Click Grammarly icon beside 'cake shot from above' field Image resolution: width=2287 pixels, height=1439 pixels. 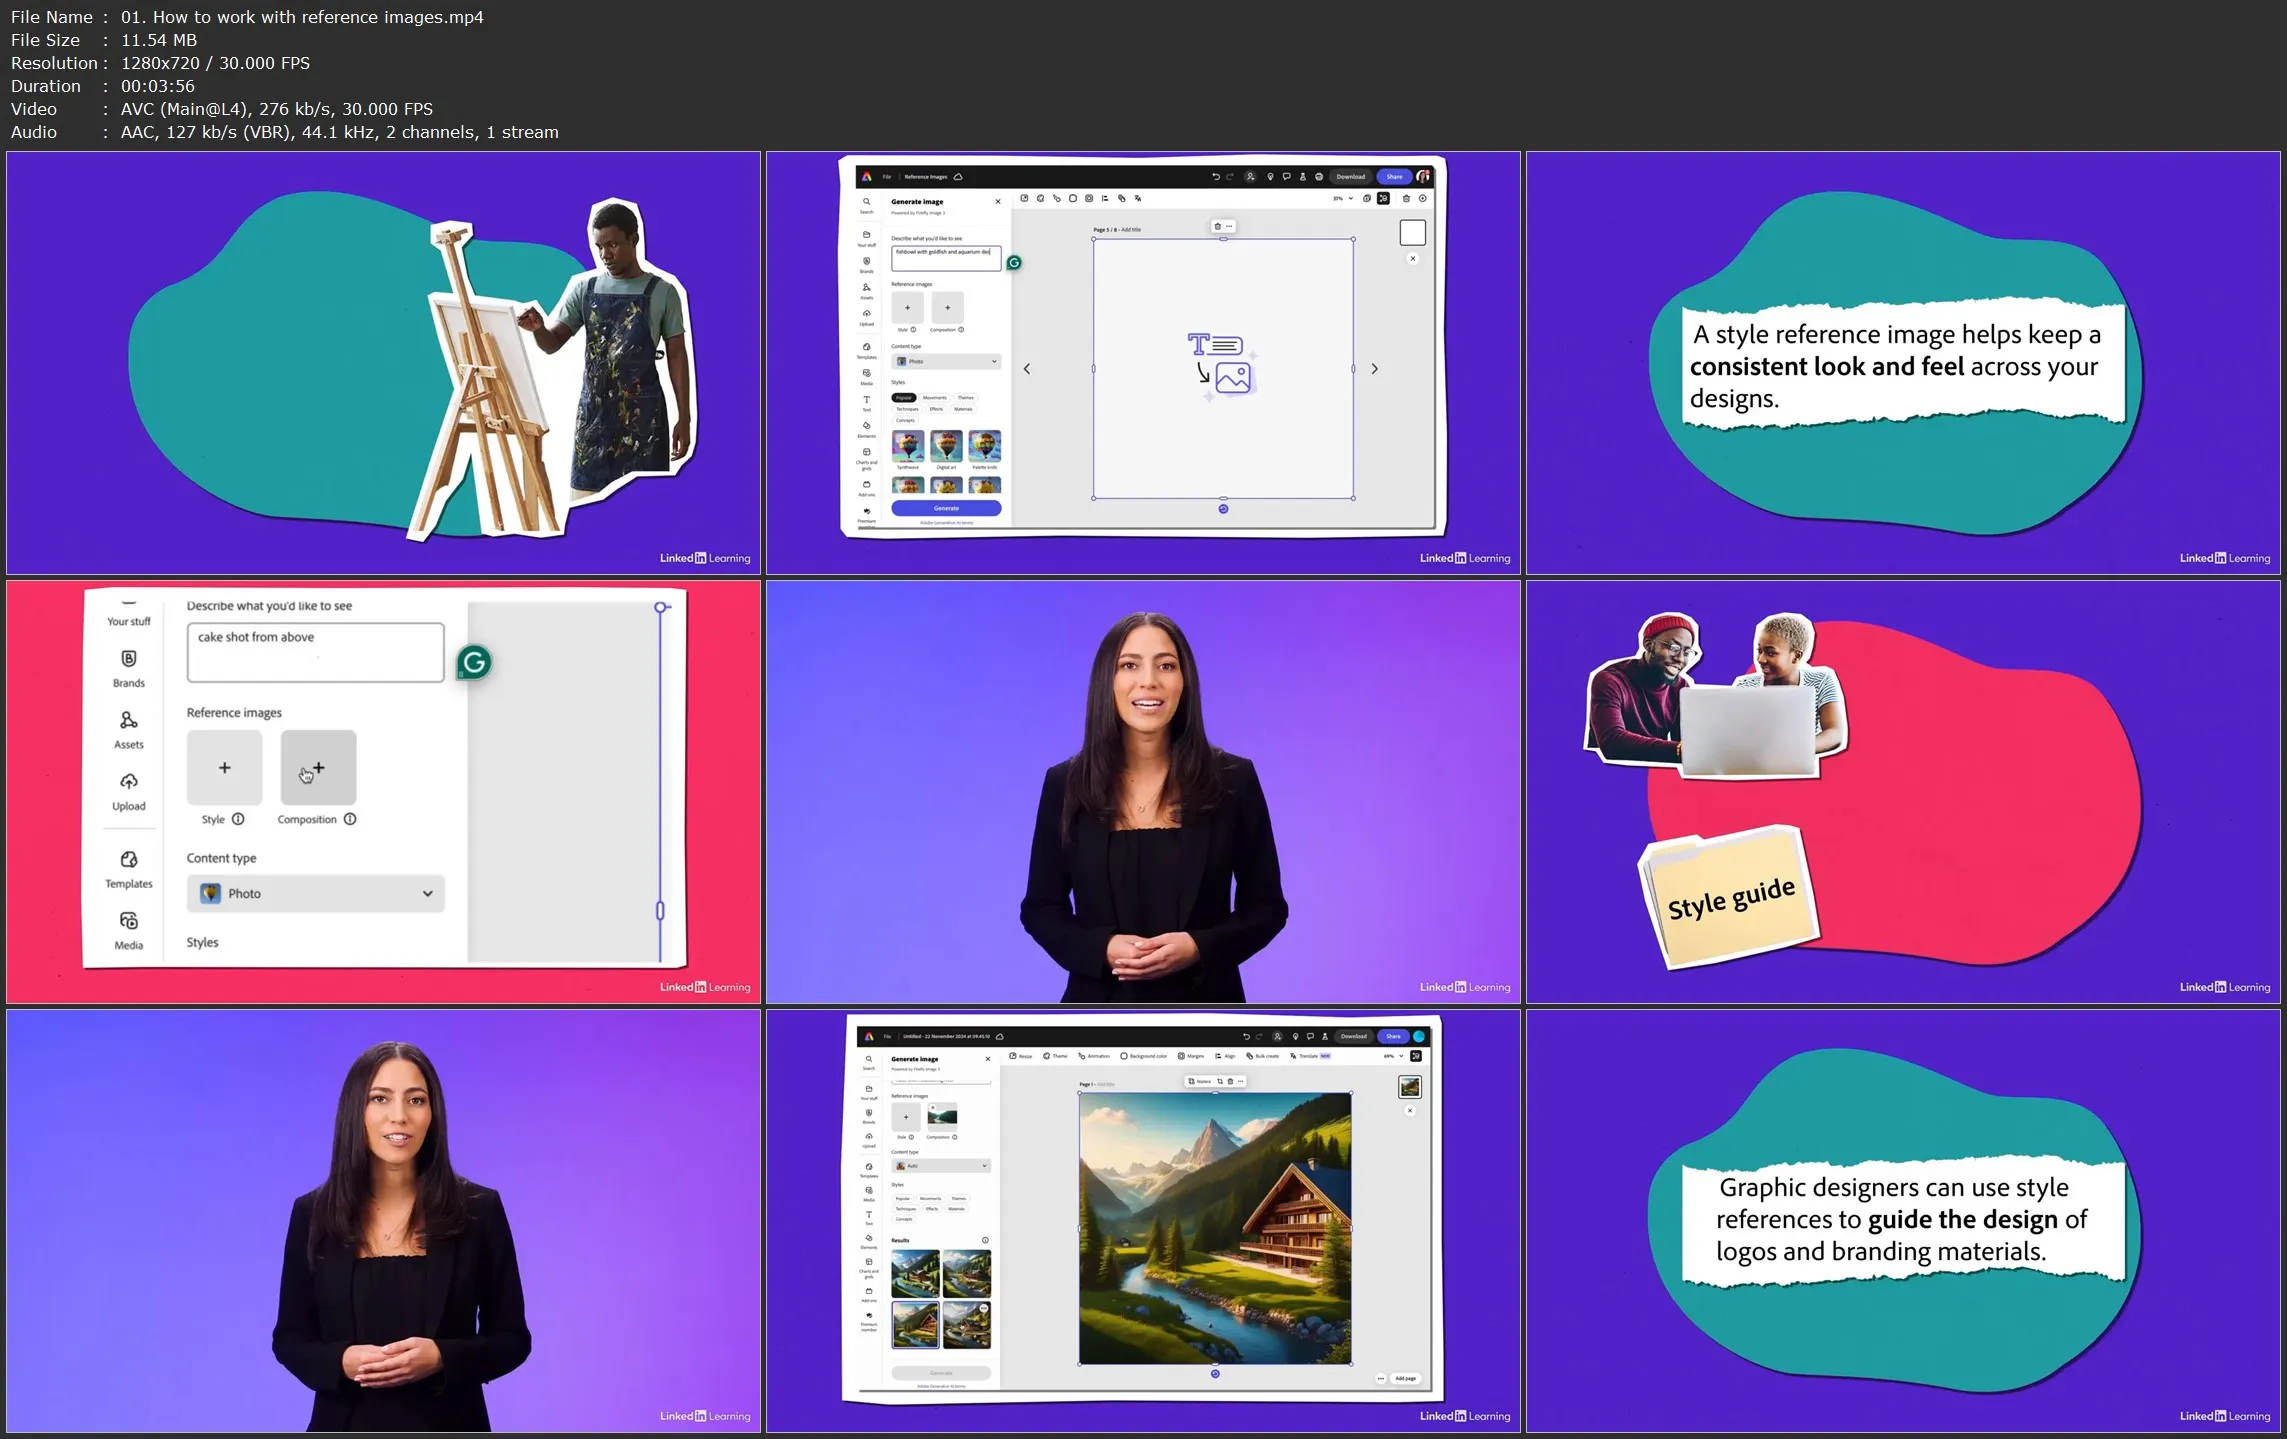(x=474, y=662)
